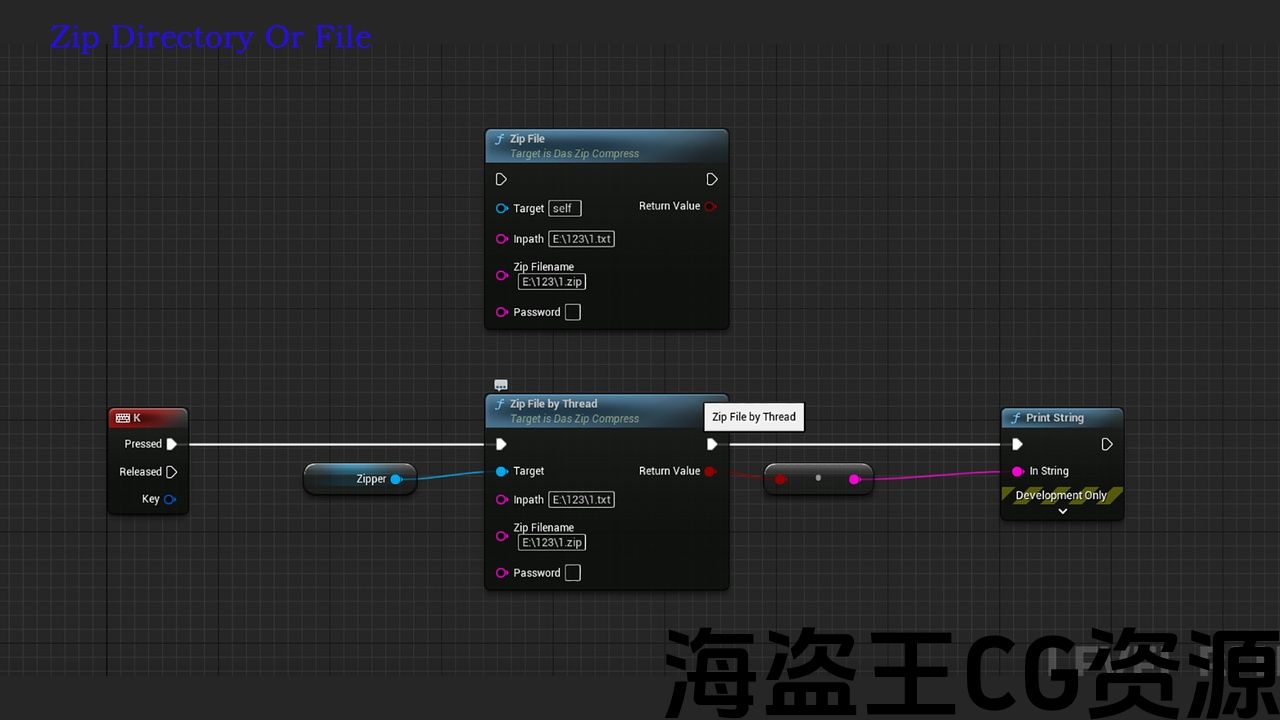Click output execution pin of Print String node
The height and width of the screenshot is (720, 1280).
[1107, 444]
